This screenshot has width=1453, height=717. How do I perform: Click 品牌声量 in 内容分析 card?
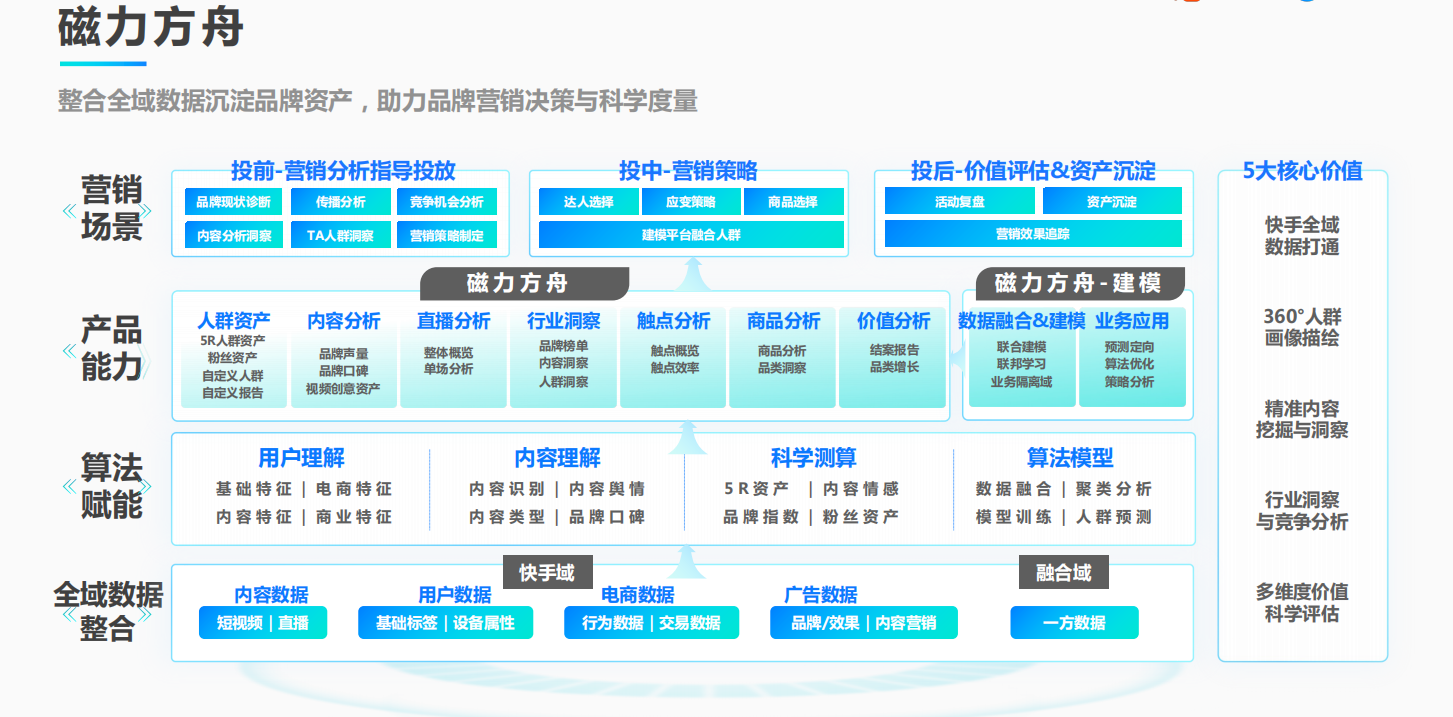pos(343,353)
